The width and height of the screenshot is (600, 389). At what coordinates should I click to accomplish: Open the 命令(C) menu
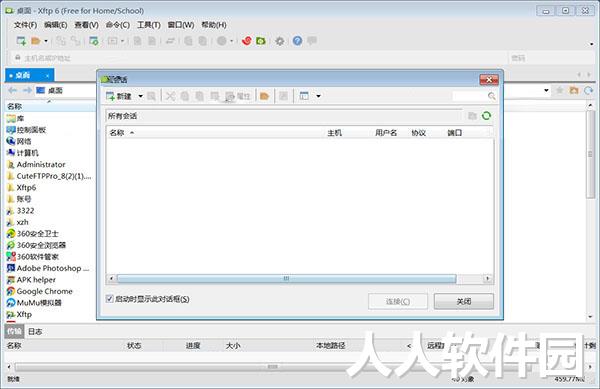click(x=117, y=25)
